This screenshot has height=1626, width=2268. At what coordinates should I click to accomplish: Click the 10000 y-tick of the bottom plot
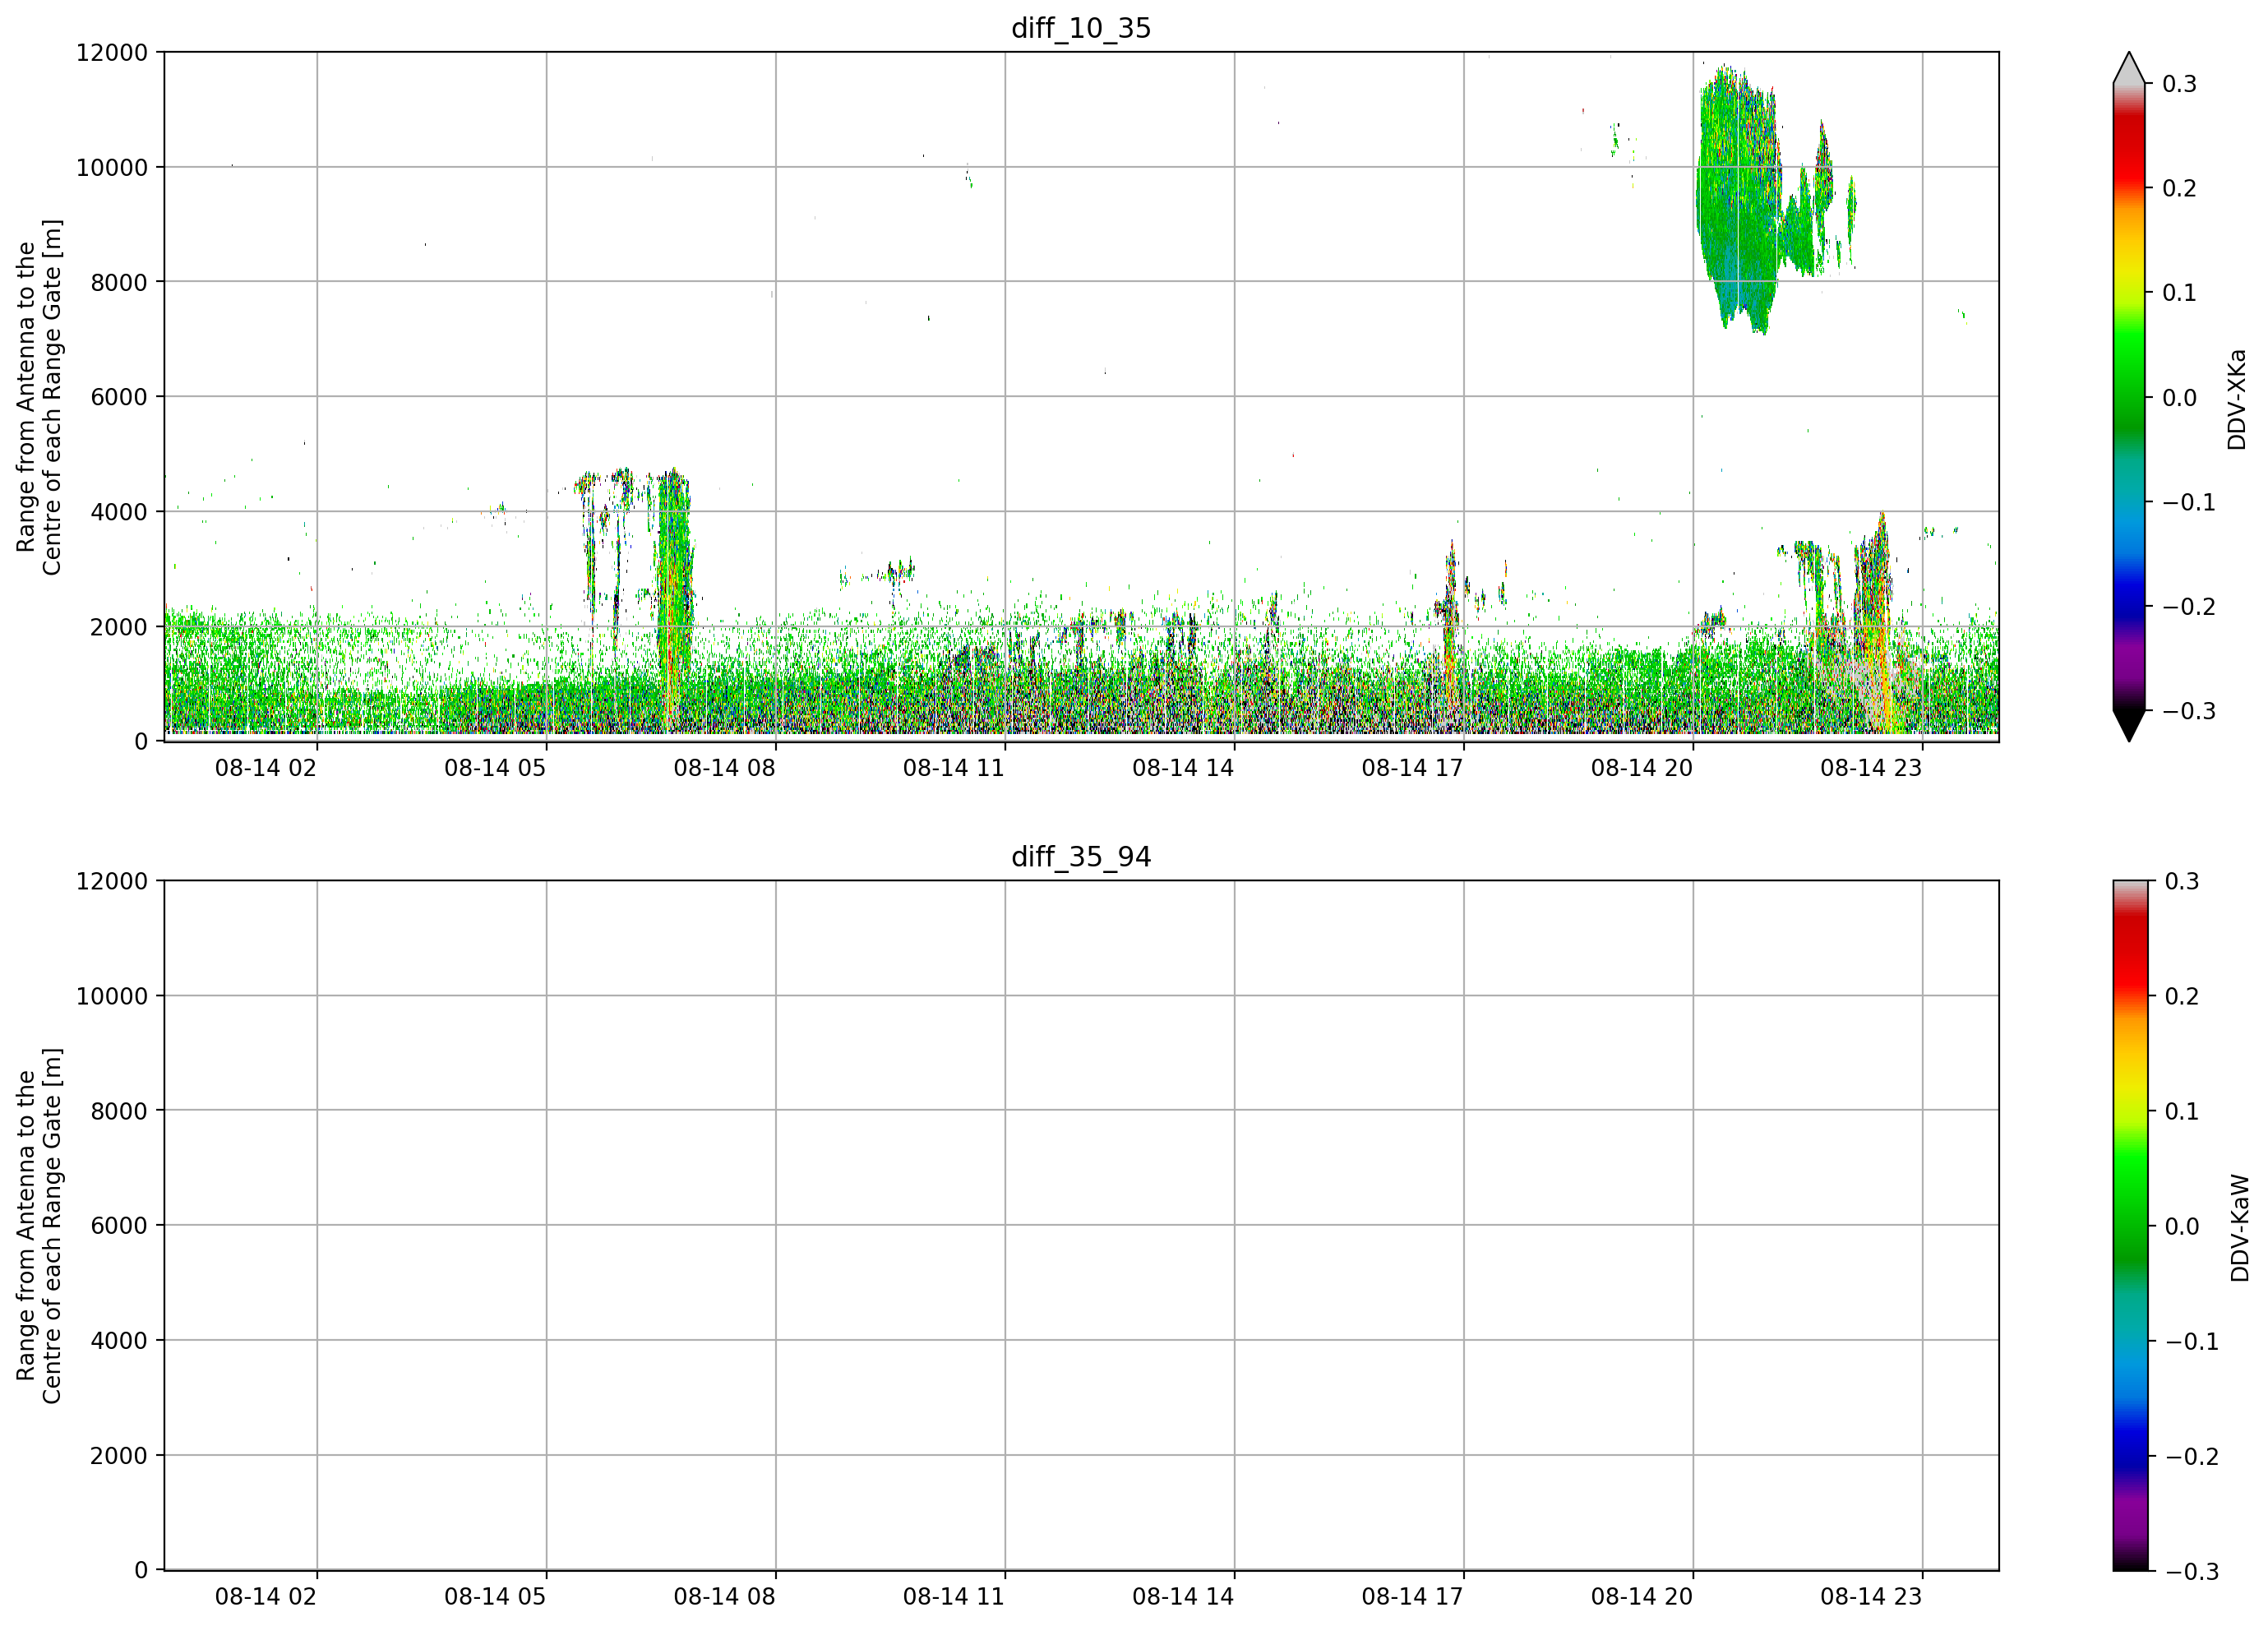112,996
